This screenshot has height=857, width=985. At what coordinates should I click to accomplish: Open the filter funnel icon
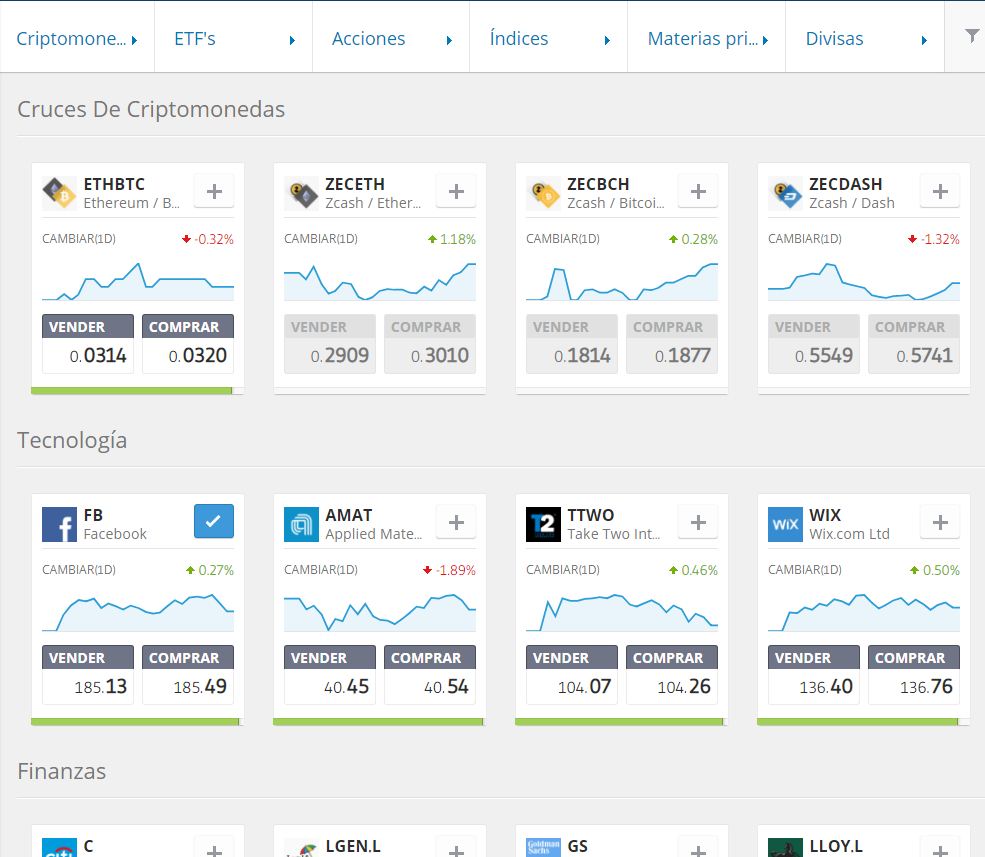[972, 36]
